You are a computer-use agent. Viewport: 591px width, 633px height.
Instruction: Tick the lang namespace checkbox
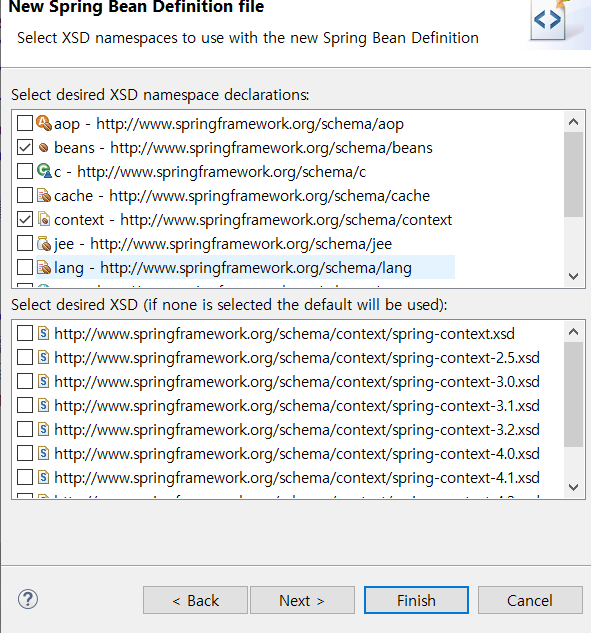point(25,267)
